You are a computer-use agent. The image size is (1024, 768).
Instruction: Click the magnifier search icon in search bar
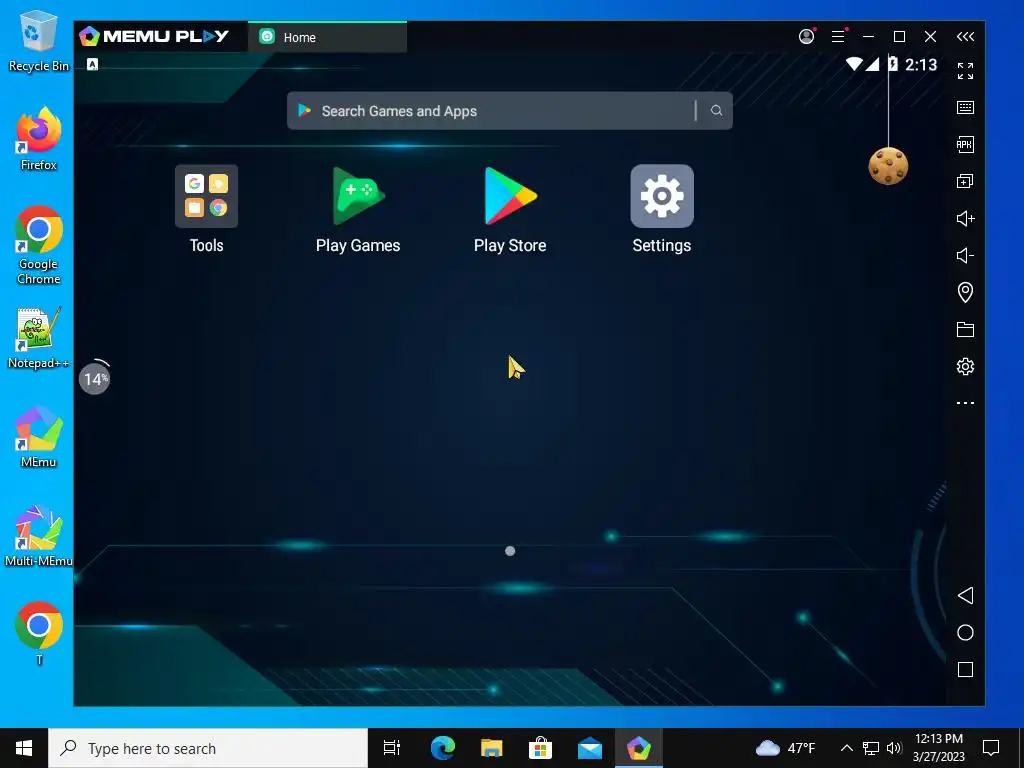coord(716,111)
